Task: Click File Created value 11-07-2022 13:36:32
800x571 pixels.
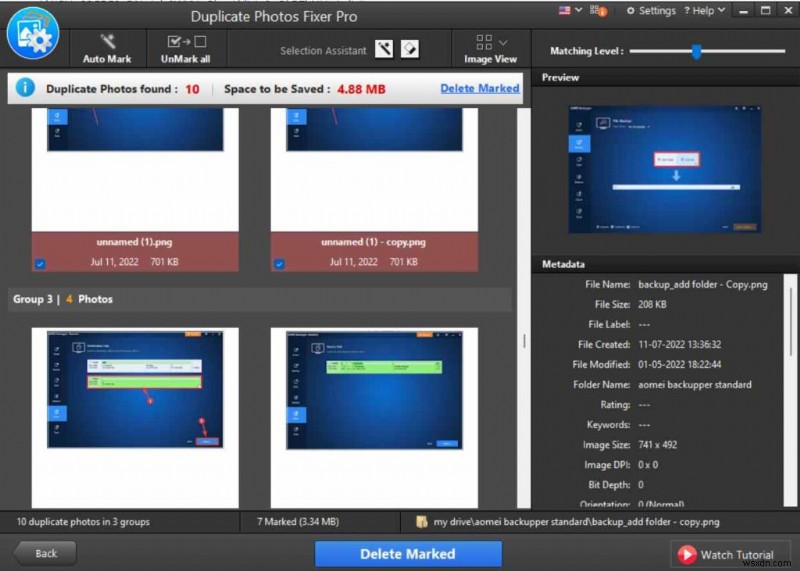Action: 680,344
